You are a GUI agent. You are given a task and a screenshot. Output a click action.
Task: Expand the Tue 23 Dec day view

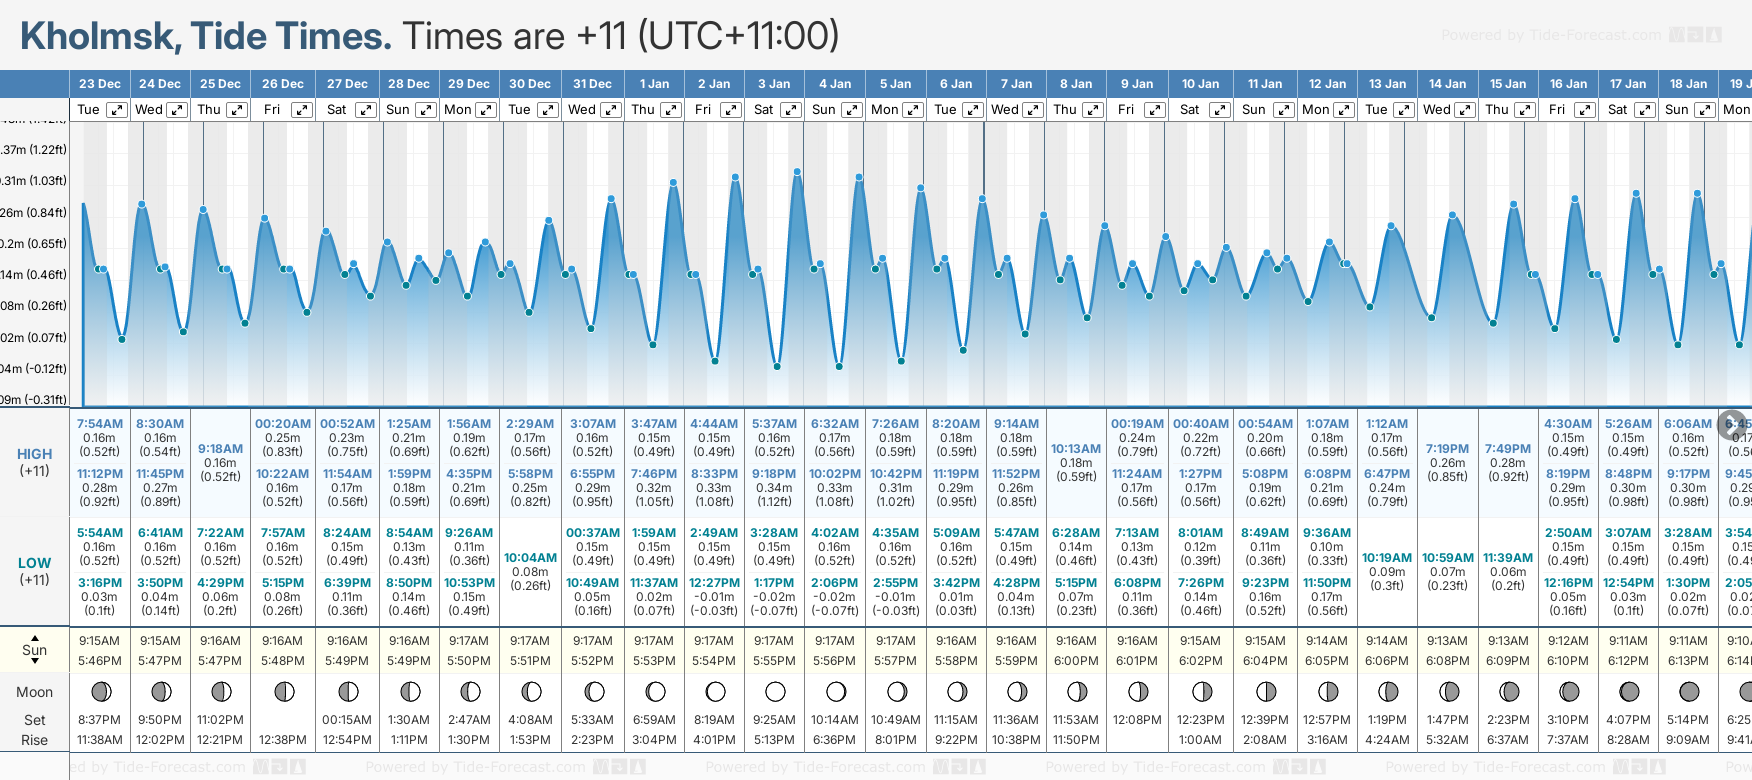click(117, 110)
